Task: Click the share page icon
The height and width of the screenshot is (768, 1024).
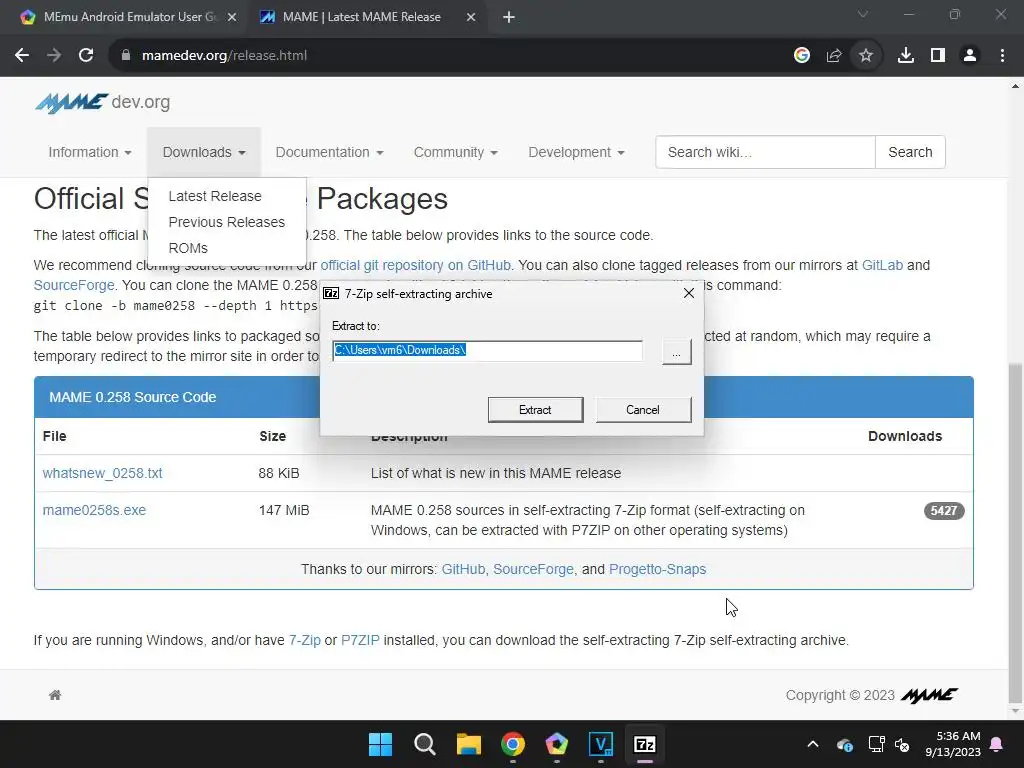Action: (x=834, y=56)
